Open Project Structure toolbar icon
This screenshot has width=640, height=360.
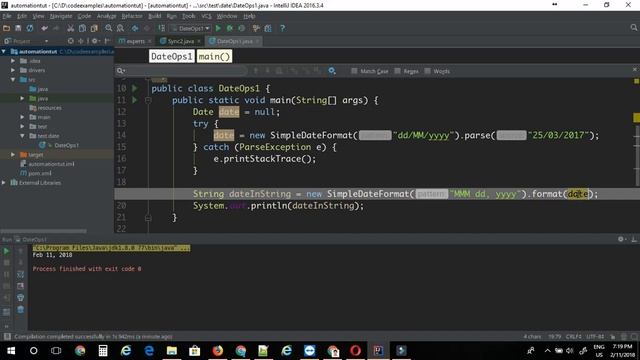268,28
